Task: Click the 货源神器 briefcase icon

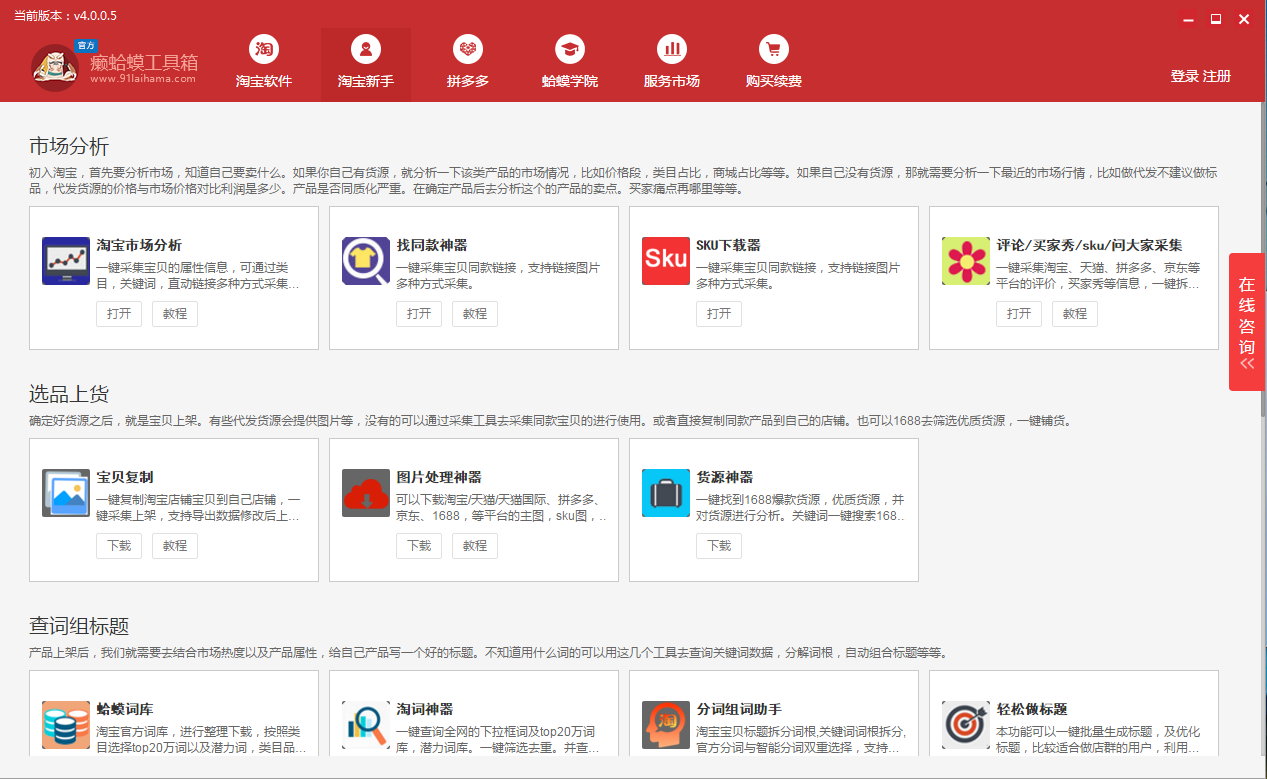Action: 666,493
